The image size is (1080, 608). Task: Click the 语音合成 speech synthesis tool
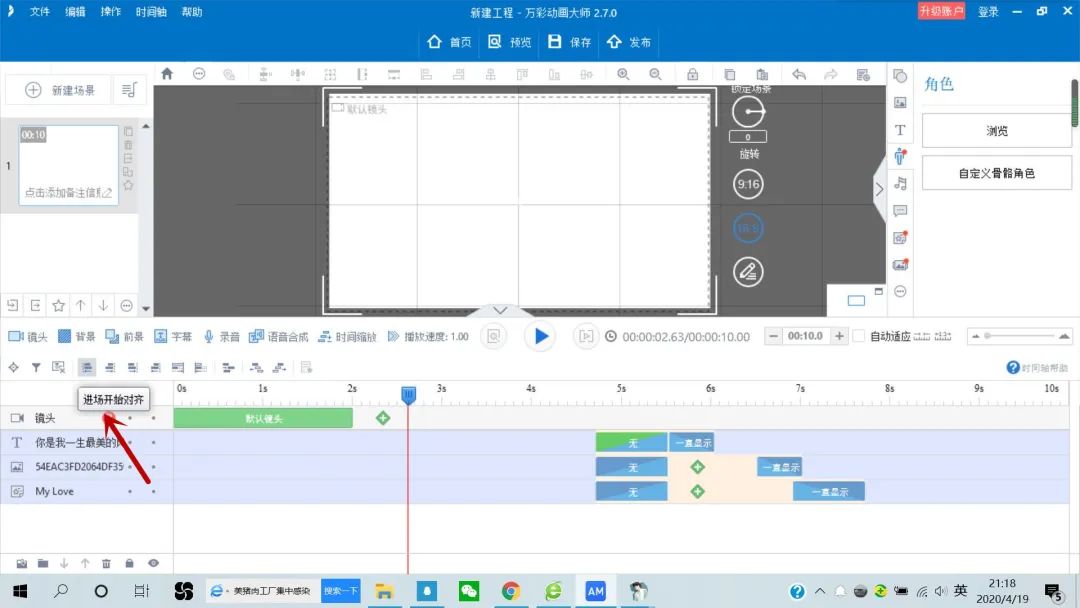pos(278,336)
